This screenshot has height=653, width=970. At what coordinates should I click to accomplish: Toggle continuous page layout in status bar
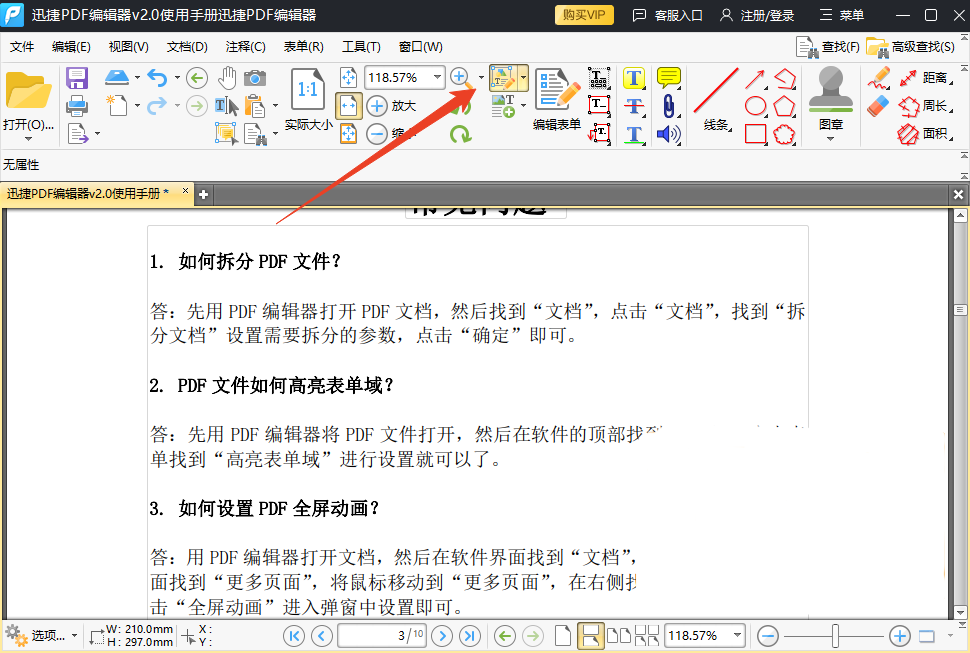click(x=590, y=635)
